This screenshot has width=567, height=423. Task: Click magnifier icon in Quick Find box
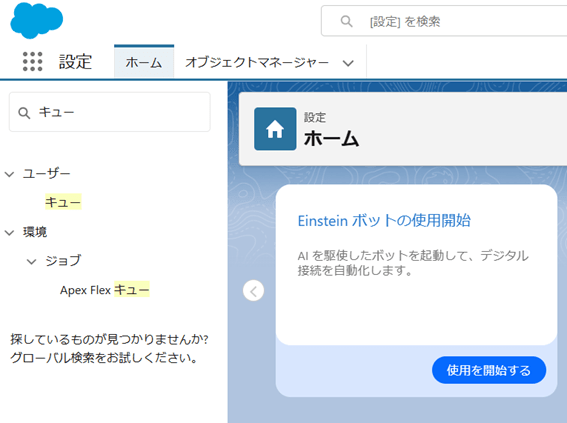(24, 113)
